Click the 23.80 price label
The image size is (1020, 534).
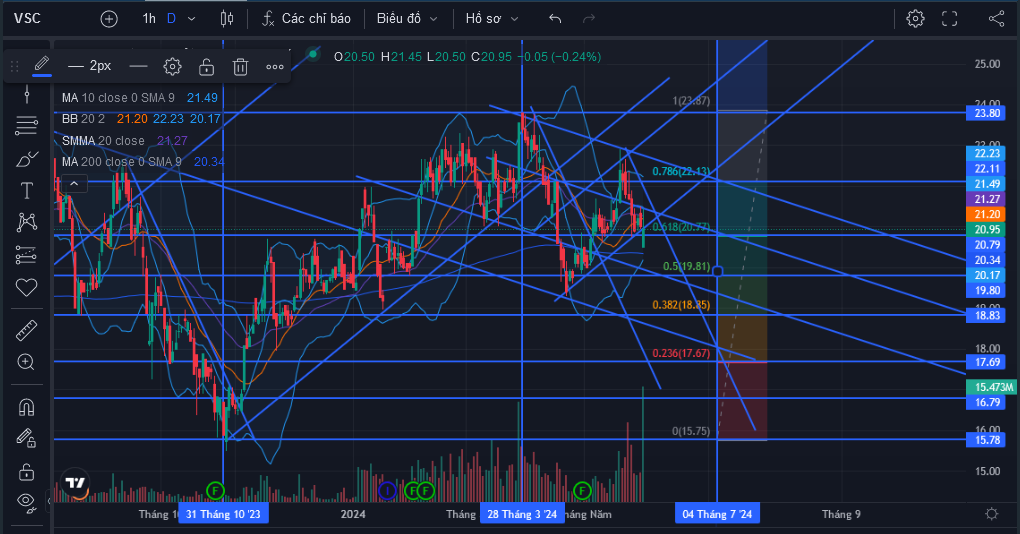[x=987, y=113]
